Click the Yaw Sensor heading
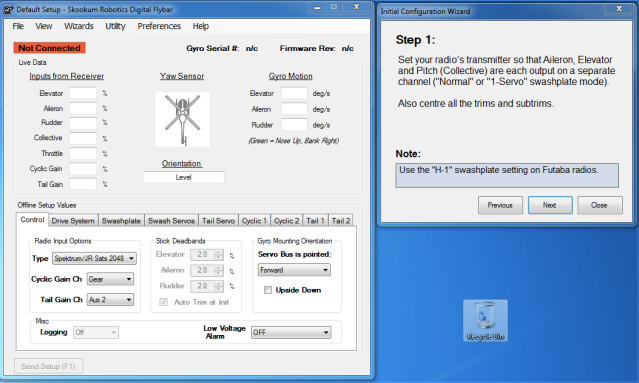Image resolution: width=639 pixels, height=383 pixels. tap(182, 76)
